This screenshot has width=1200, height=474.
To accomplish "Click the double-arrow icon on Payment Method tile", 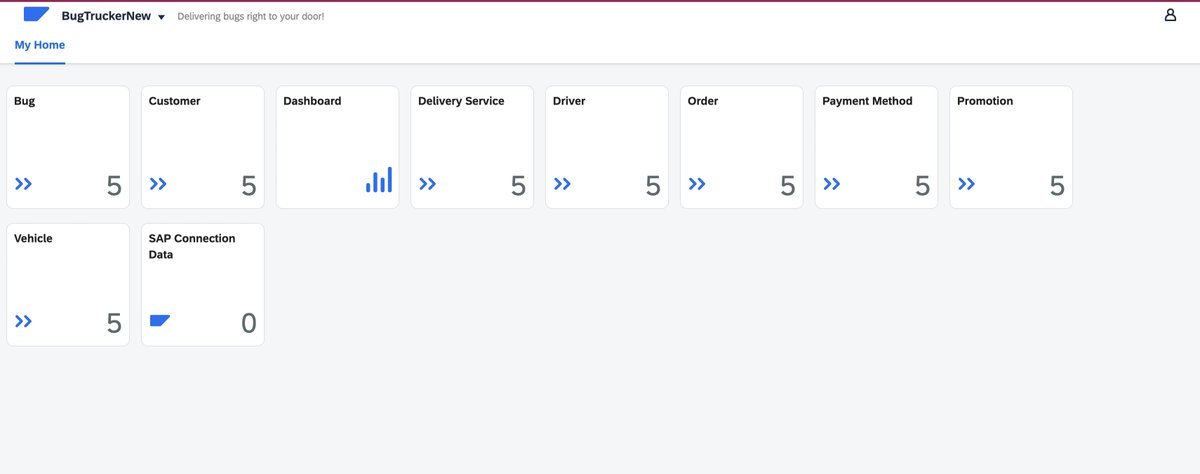I will [832, 184].
